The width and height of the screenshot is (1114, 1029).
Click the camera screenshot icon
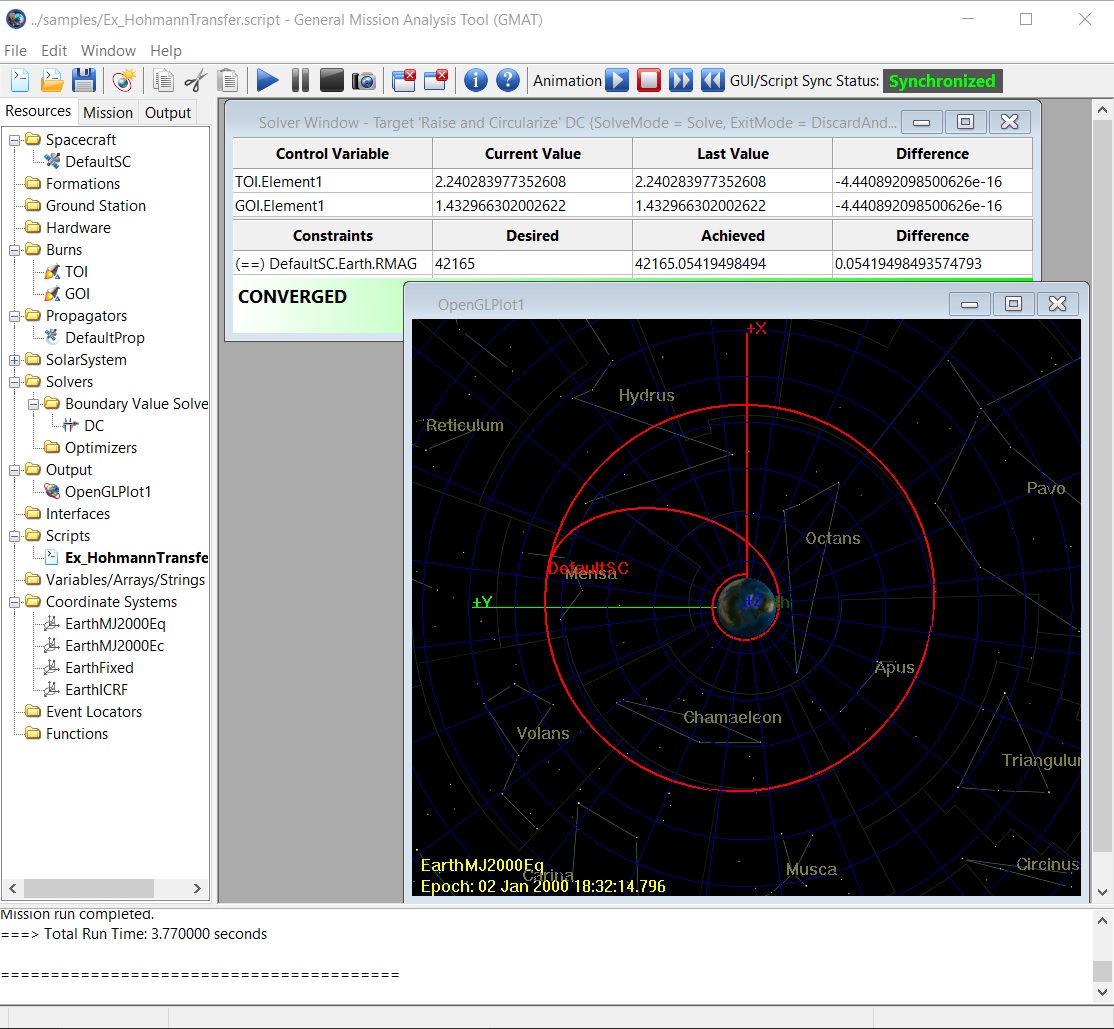point(364,81)
